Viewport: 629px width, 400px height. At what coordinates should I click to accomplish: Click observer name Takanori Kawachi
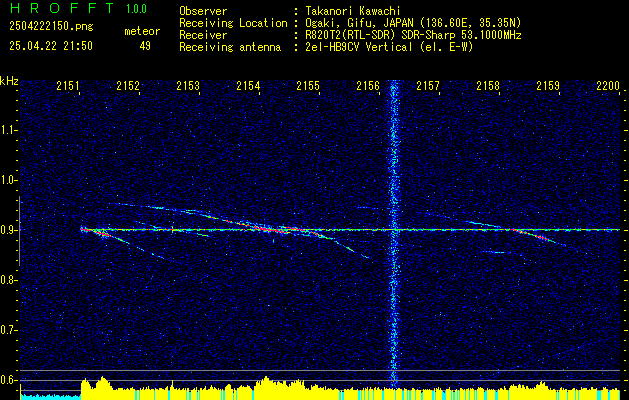[x=353, y=11]
